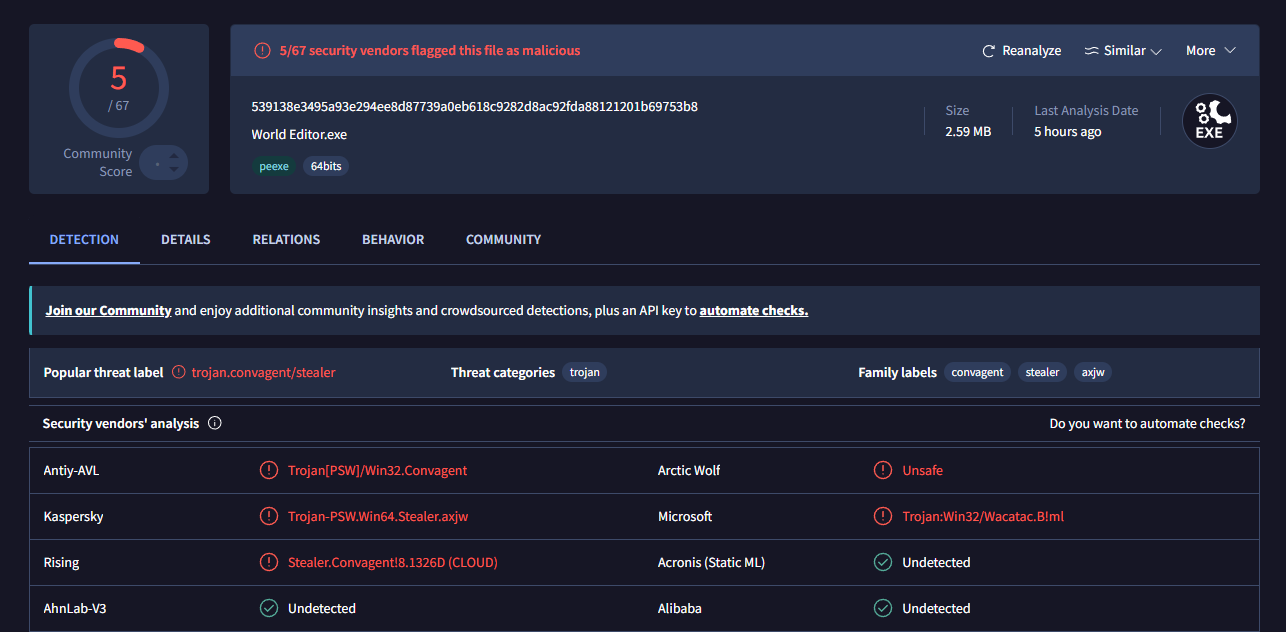Click the Arctic Wolf Unsafe alert icon
Screen dimensions: 1286x632
[882, 470]
